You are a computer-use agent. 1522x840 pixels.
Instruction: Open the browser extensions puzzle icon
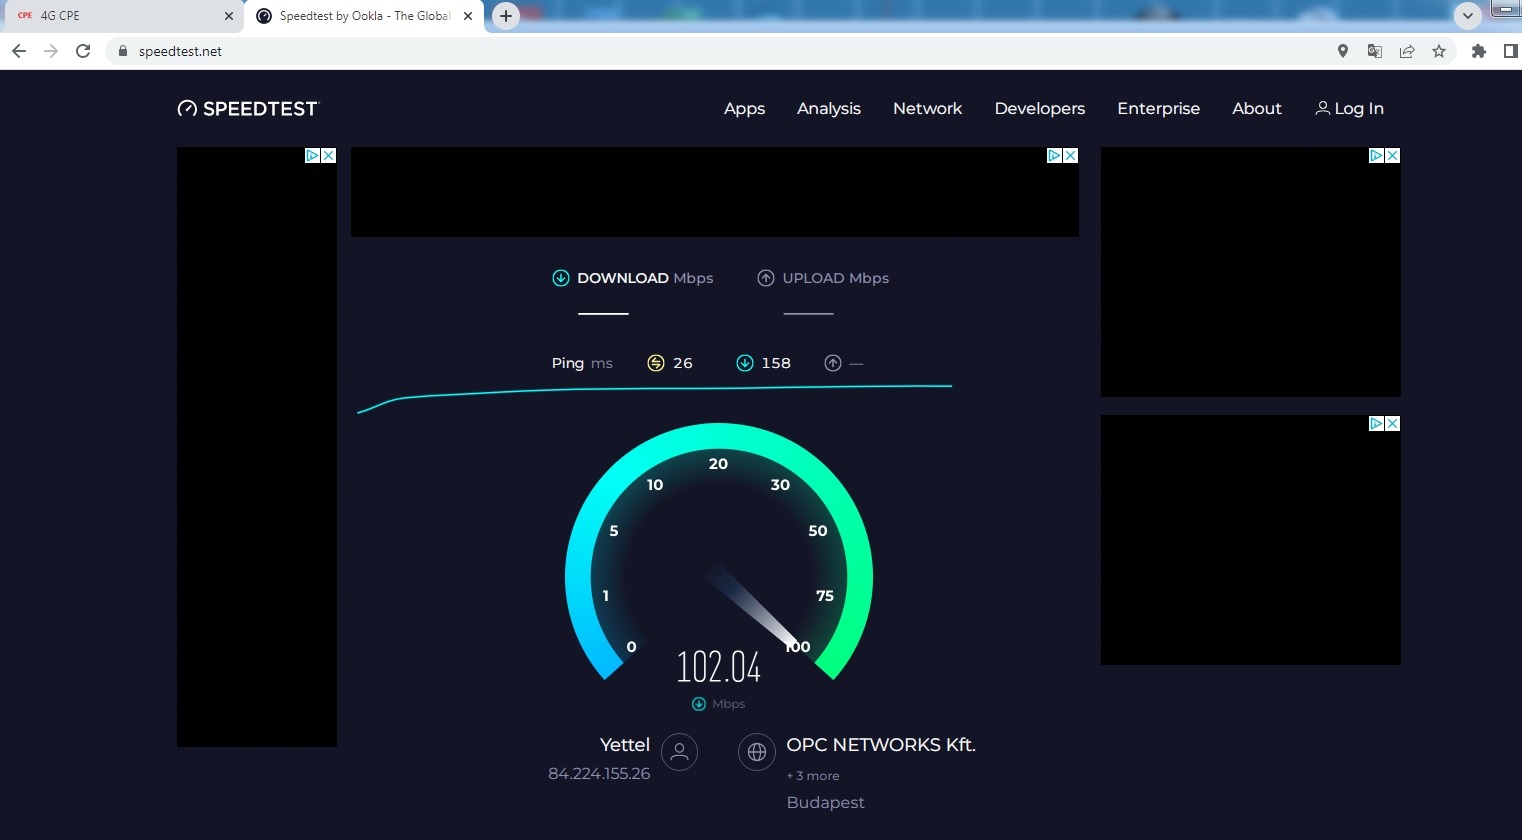click(1479, 51)
